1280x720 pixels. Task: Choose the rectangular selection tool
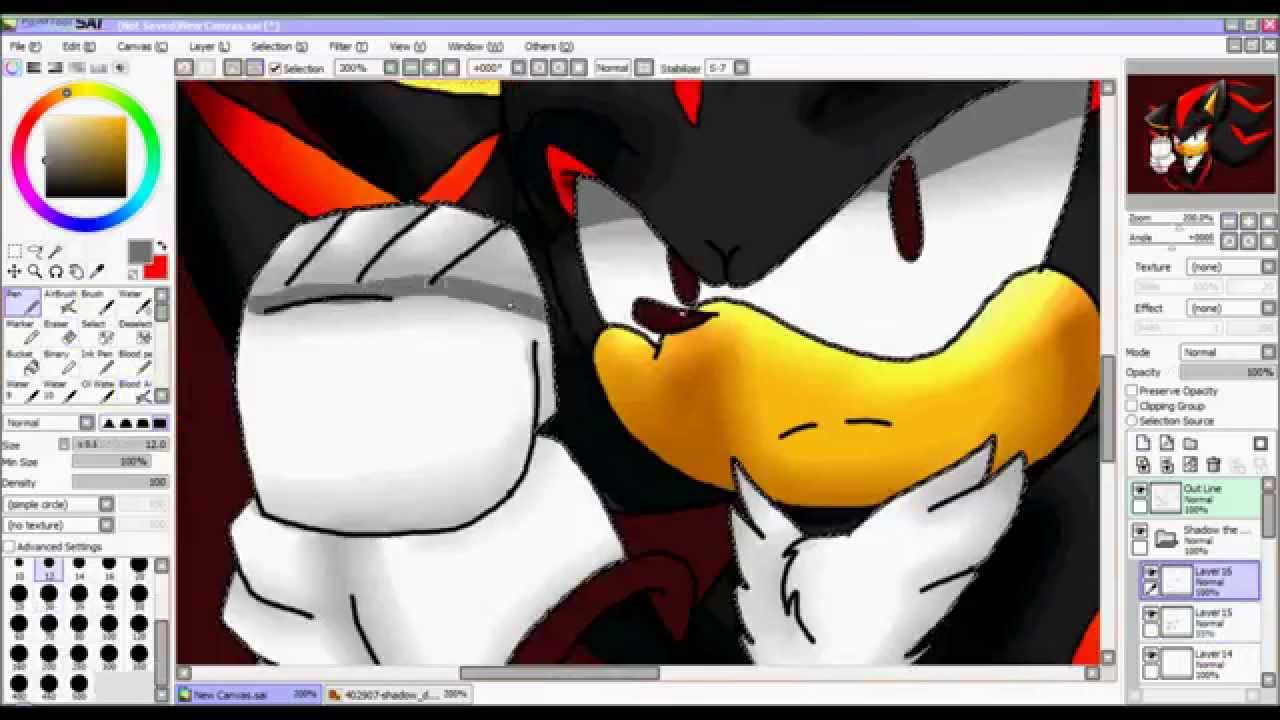[x=15, y=251]
